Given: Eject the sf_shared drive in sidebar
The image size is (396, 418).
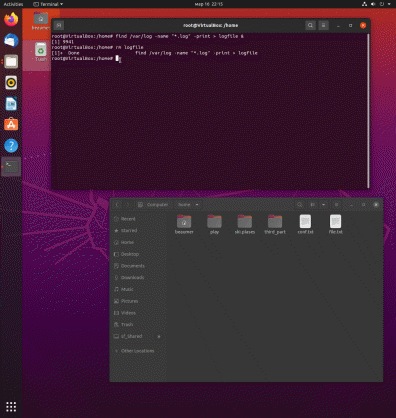Looking at the screenshot, I should [x=159, y=337].
